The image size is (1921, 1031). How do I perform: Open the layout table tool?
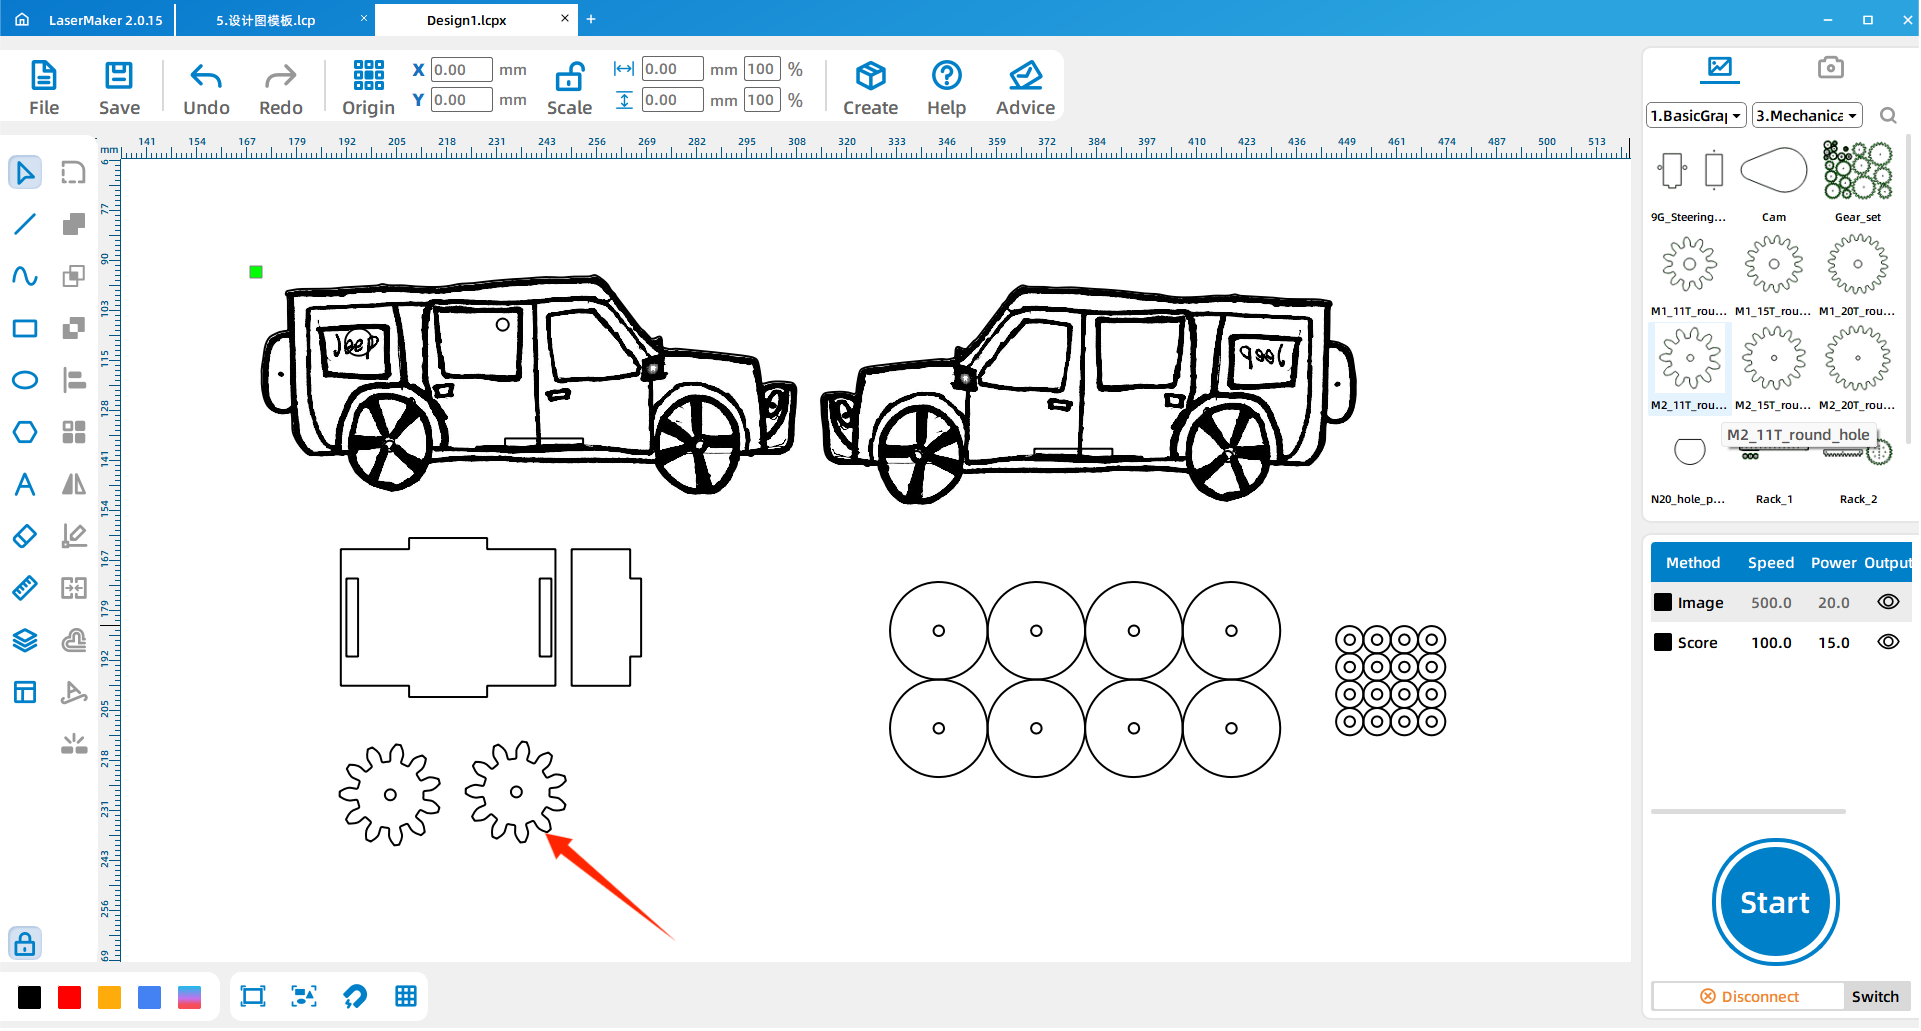click(25, 692)
